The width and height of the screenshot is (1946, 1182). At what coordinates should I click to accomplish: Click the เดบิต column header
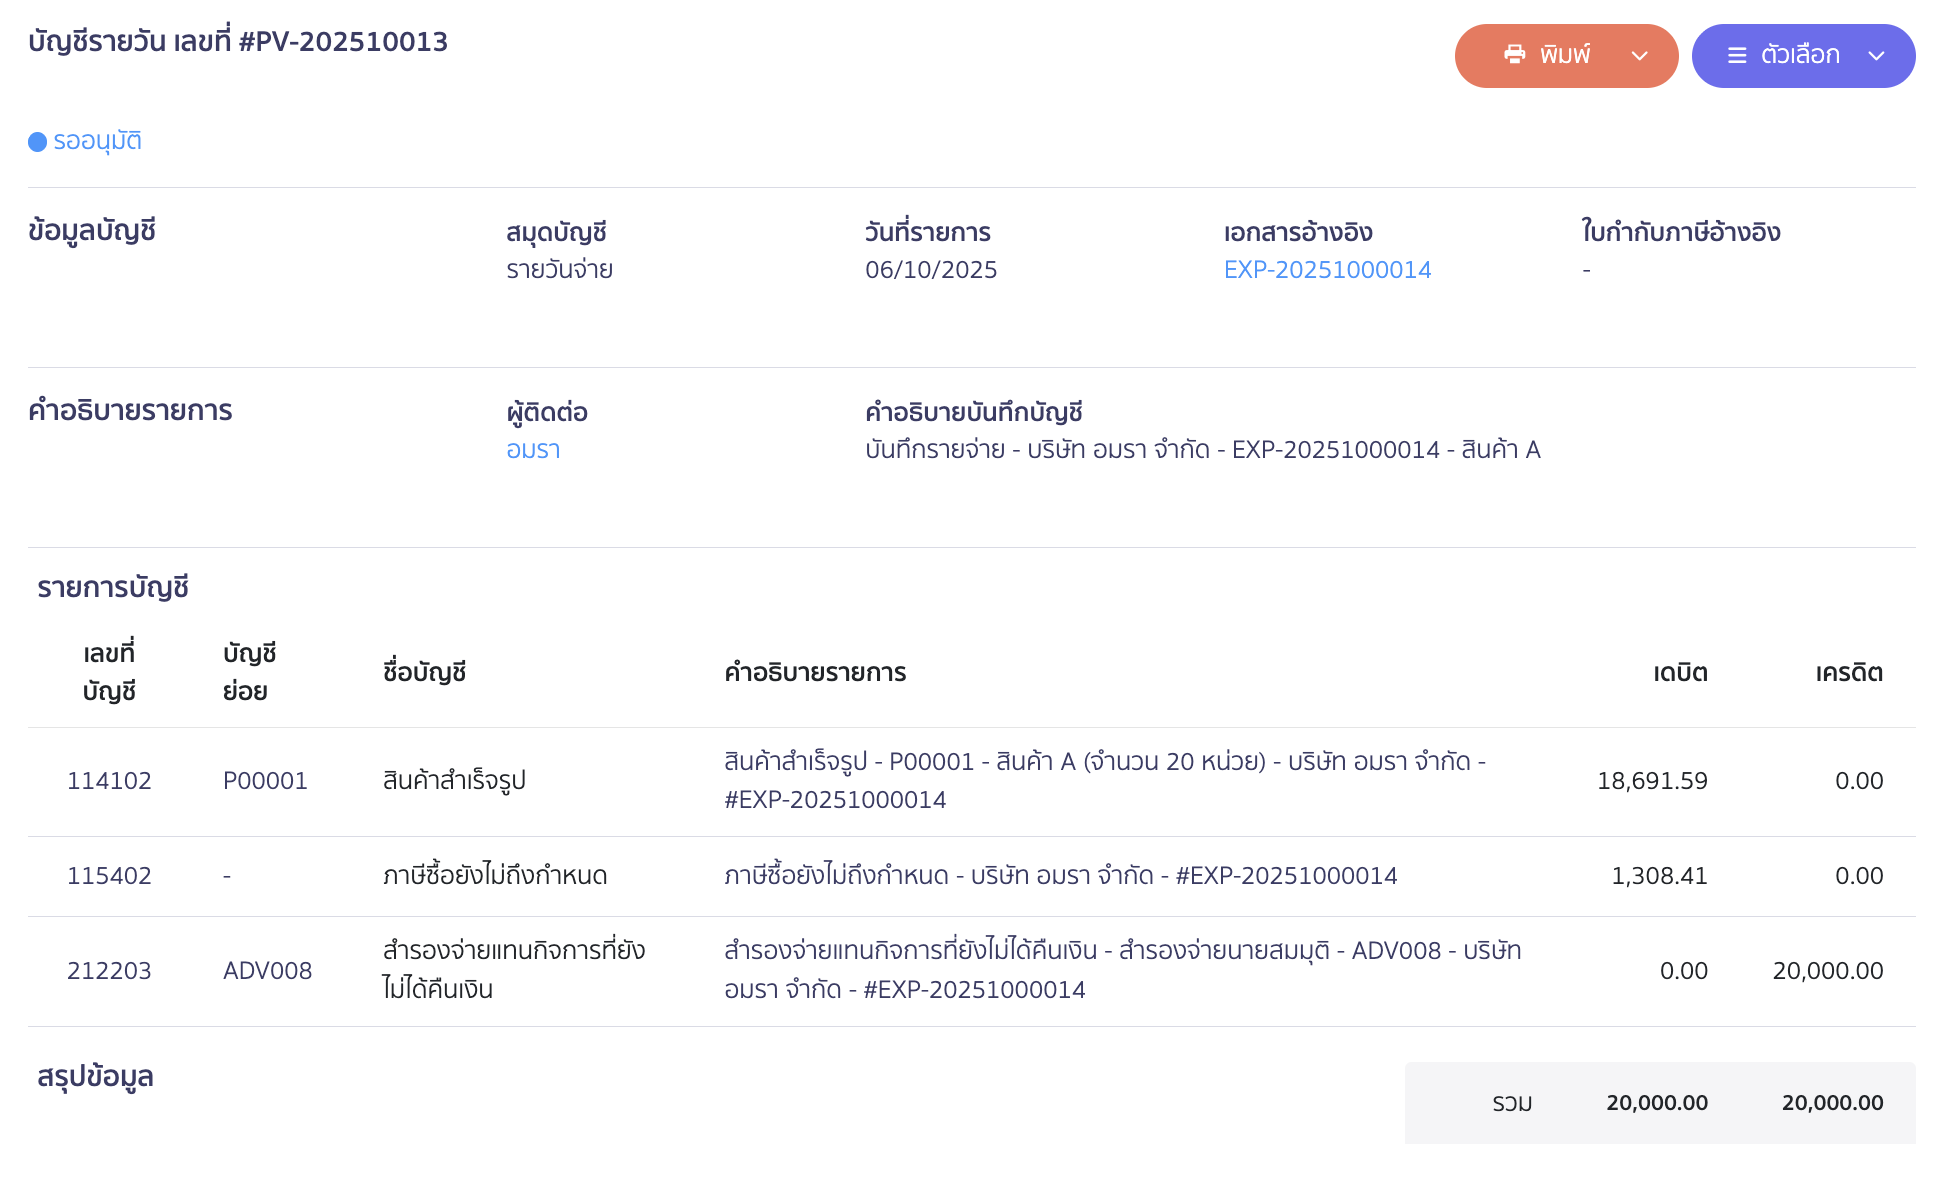[x=1679, y=672]
